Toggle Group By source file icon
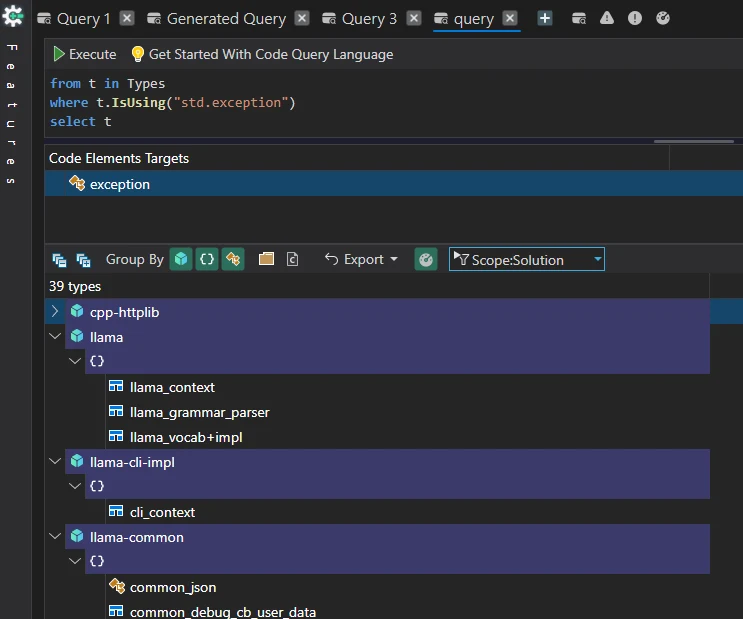The image size is (743, 619). click(292, 259)
